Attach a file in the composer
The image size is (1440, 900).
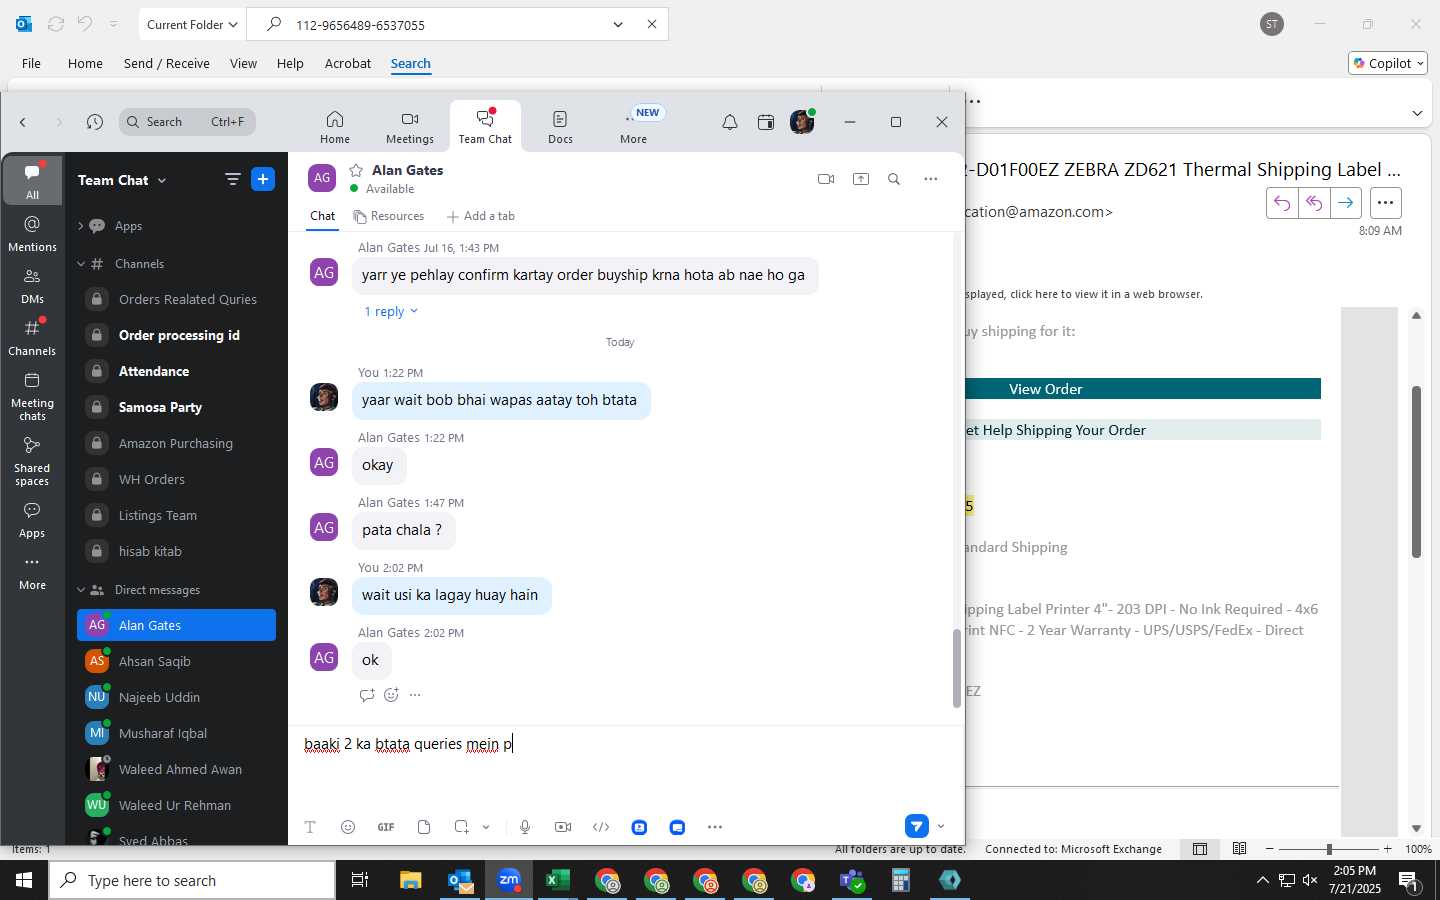pyautogui.click(x=424, y=827)
